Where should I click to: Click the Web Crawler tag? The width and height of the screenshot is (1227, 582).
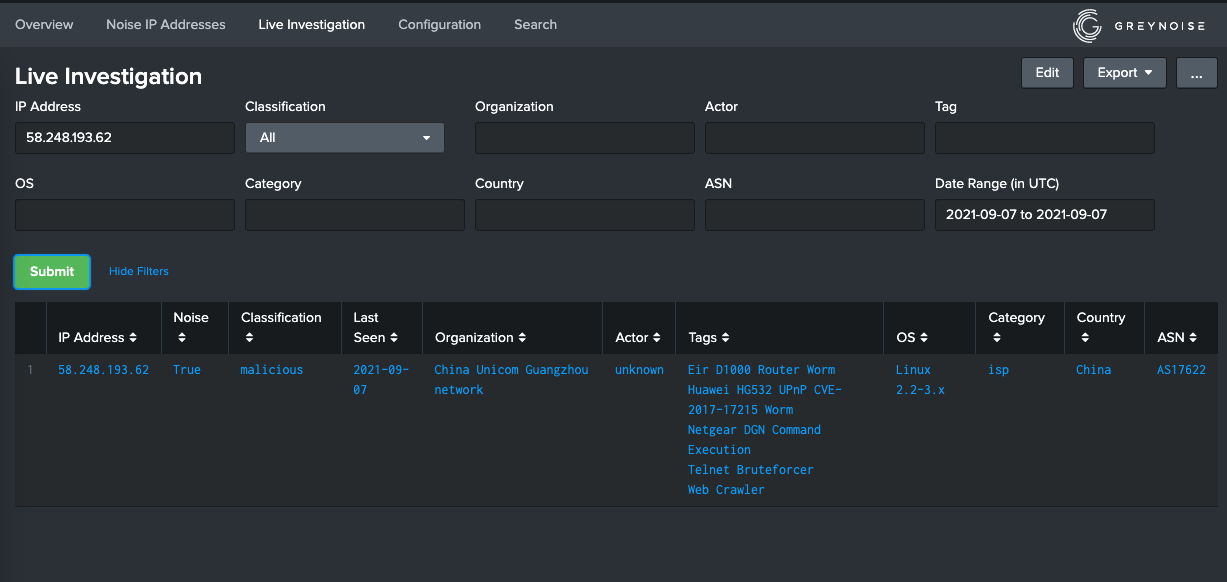click(726, 490)
